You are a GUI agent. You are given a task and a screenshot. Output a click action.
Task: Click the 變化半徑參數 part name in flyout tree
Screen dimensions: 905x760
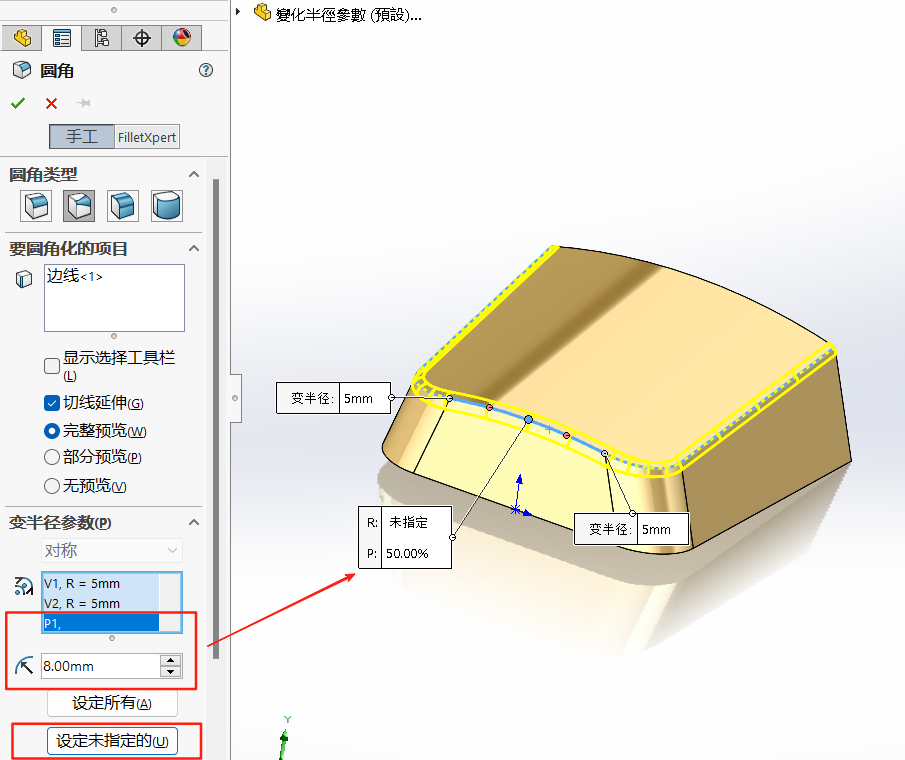pyautogui.click(x=348, y=14)
